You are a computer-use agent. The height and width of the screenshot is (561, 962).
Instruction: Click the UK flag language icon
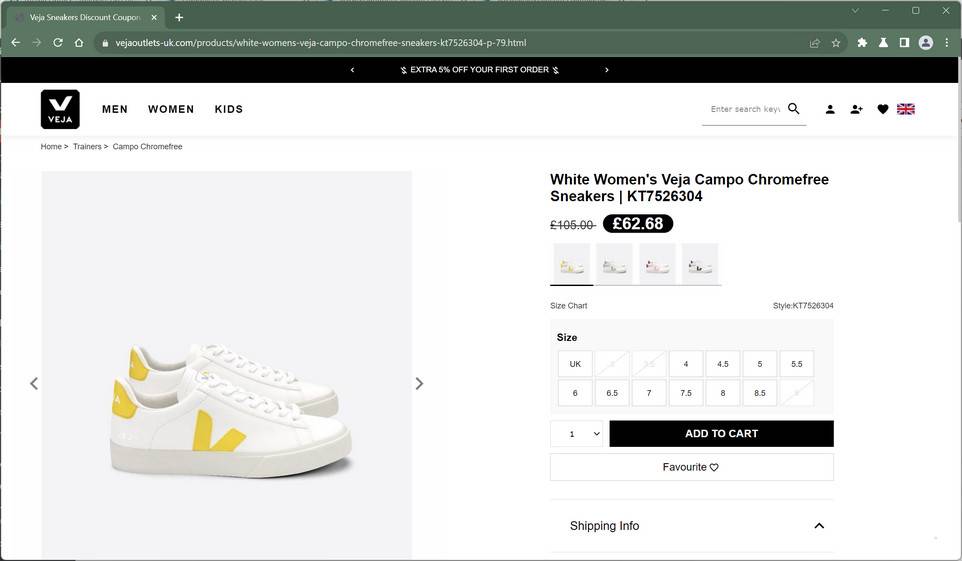click(906, 109)
